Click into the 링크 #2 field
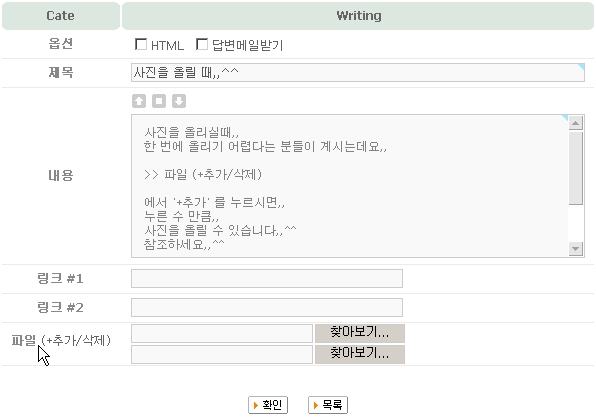Image resolution: width=596 pixels, height=417 pixels. [267, 308]
